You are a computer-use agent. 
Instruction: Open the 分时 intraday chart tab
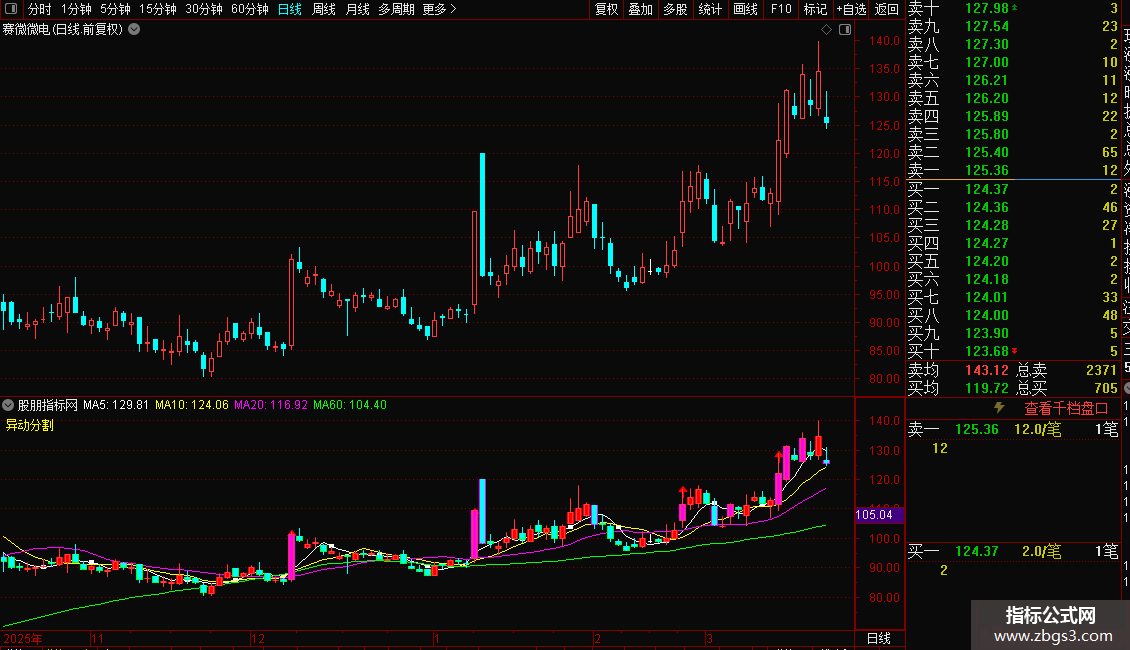click(40, 9)
